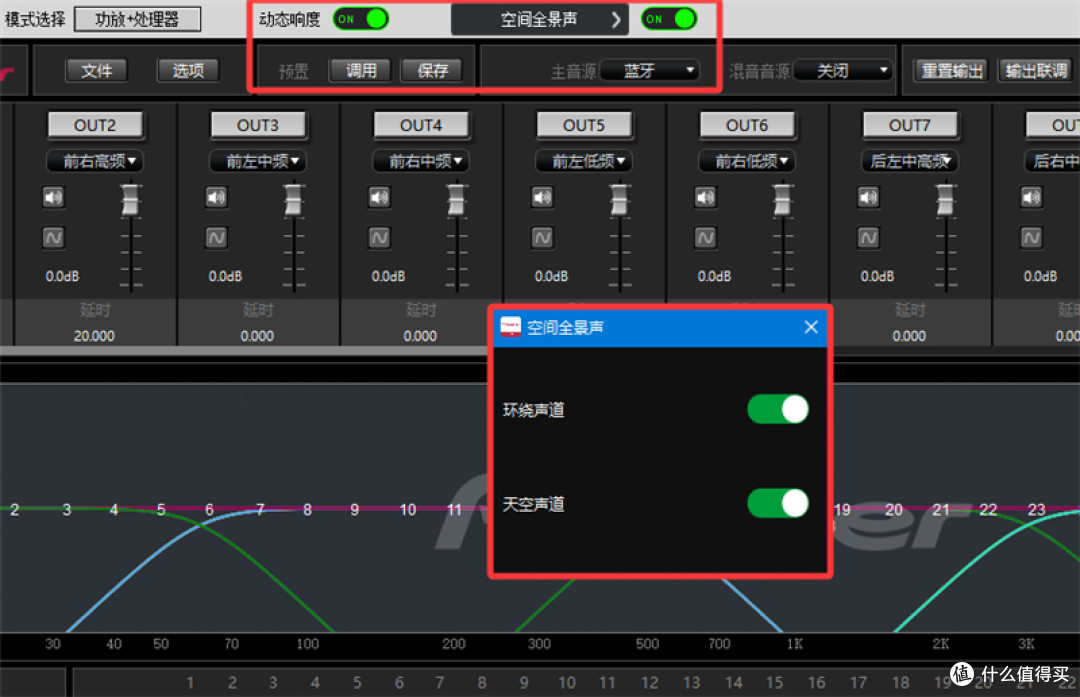This screenshot has height=697, width=1080.
Task: Open the 文件 menu
Action: [96, 70]
